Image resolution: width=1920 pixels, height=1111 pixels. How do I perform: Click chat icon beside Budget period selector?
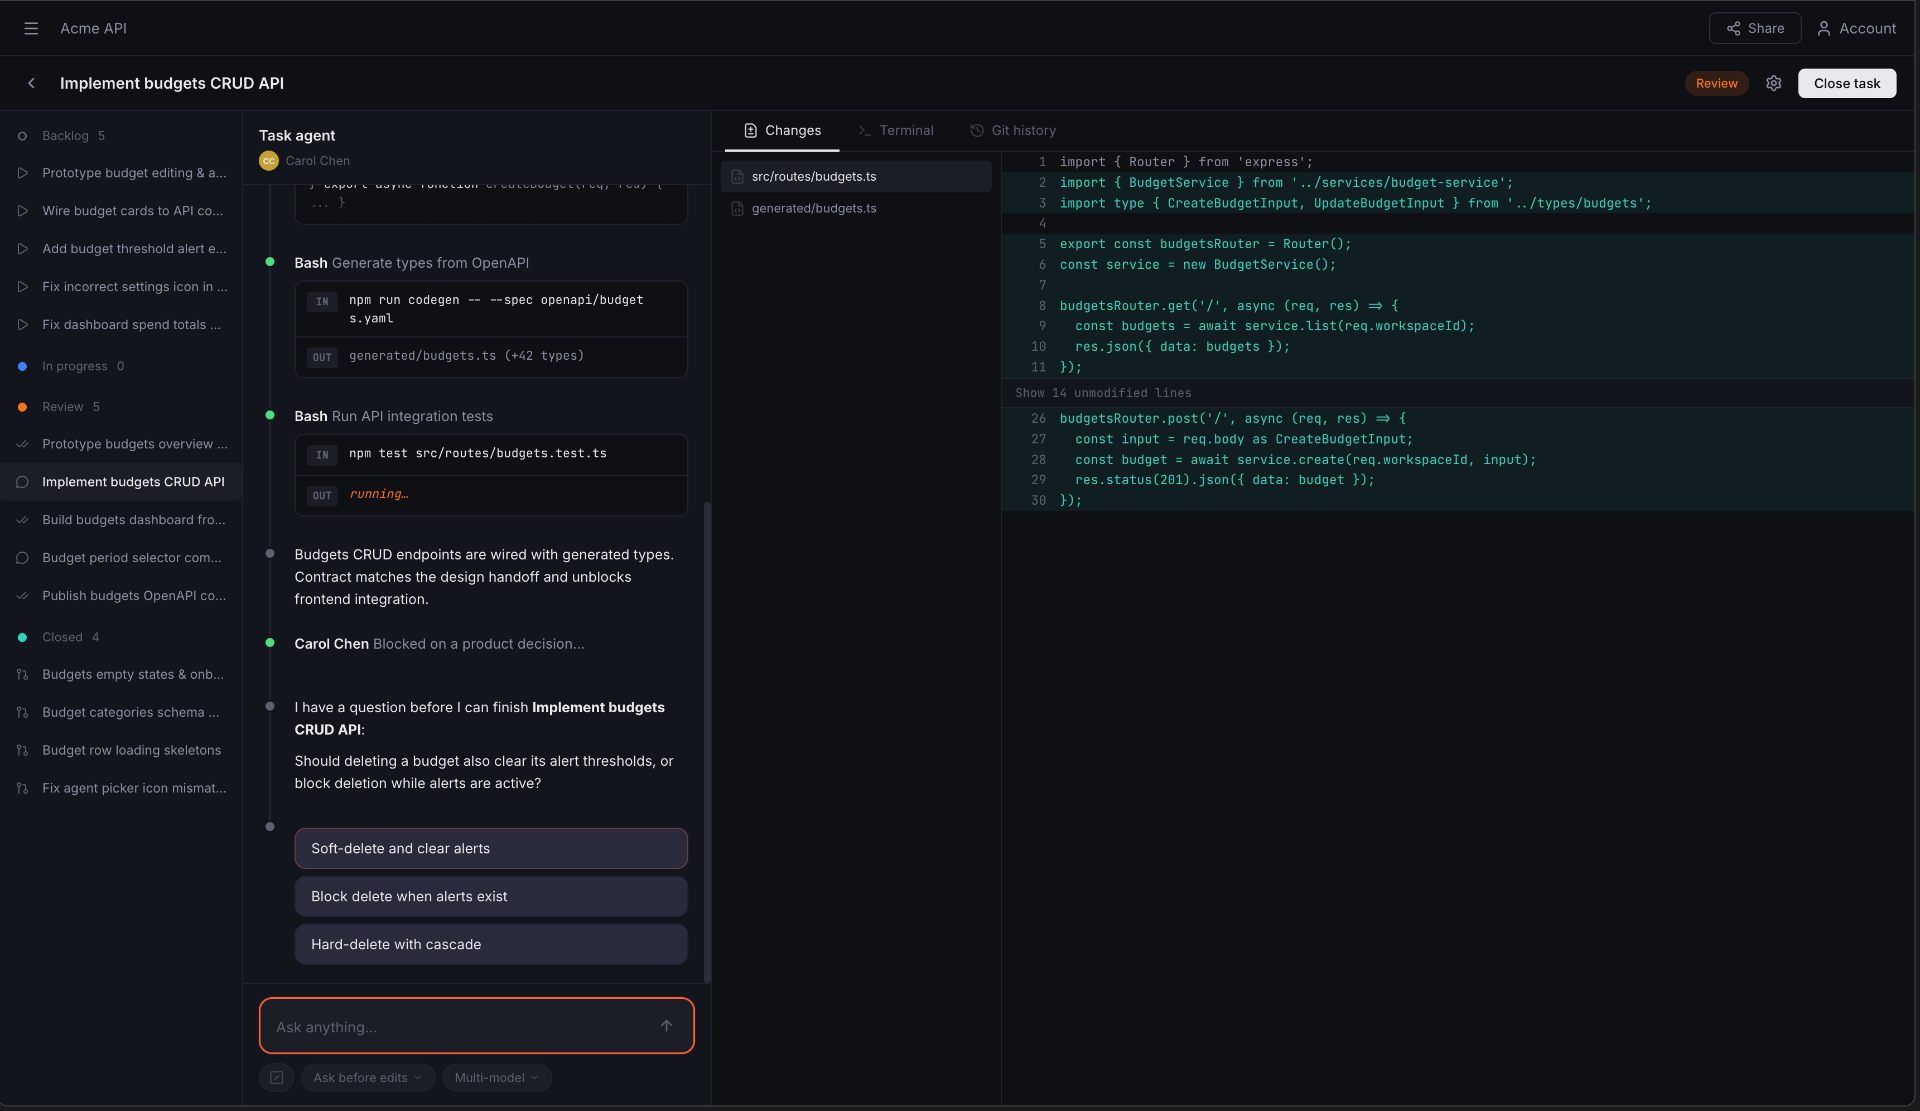tap(22, 558)
